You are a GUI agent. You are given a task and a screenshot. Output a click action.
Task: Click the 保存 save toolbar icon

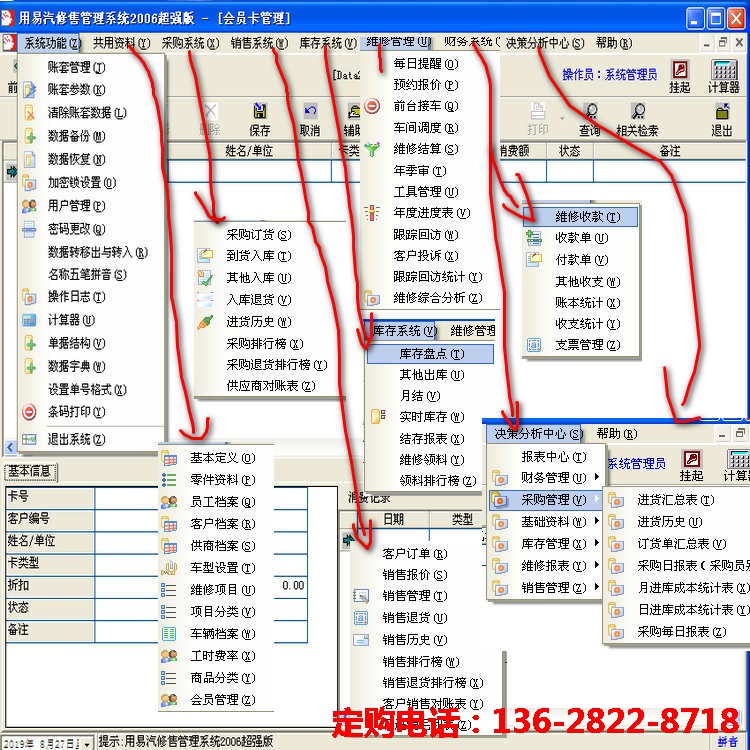point(260,119)
